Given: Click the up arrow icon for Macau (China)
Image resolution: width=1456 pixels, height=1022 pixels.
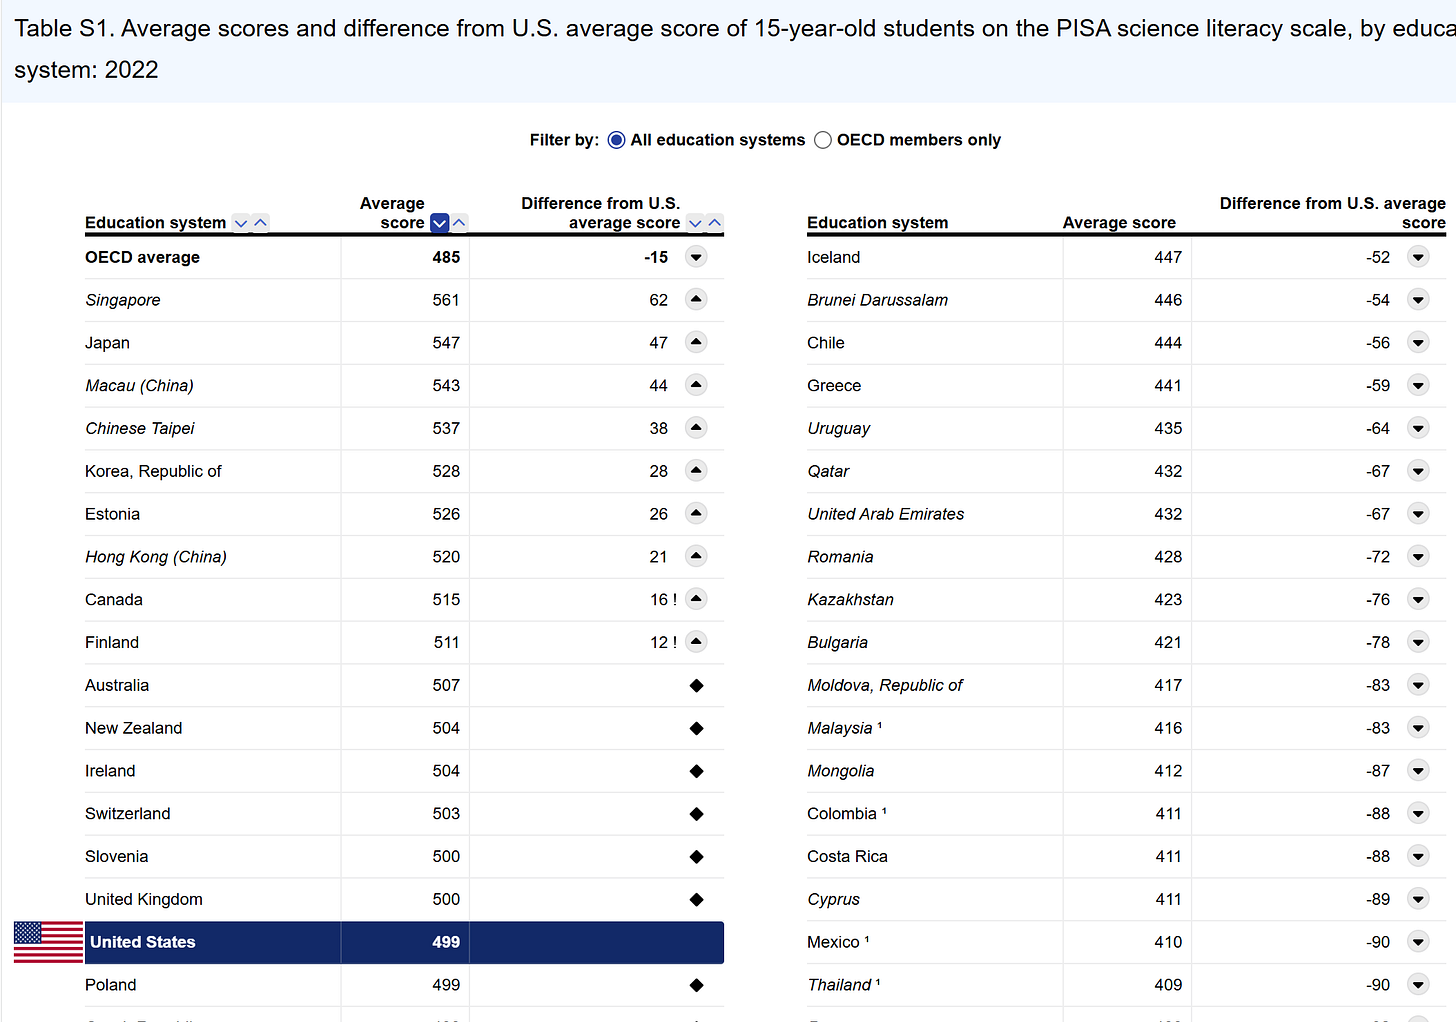Looking at the screenshot, I should (x=696, y=385).
